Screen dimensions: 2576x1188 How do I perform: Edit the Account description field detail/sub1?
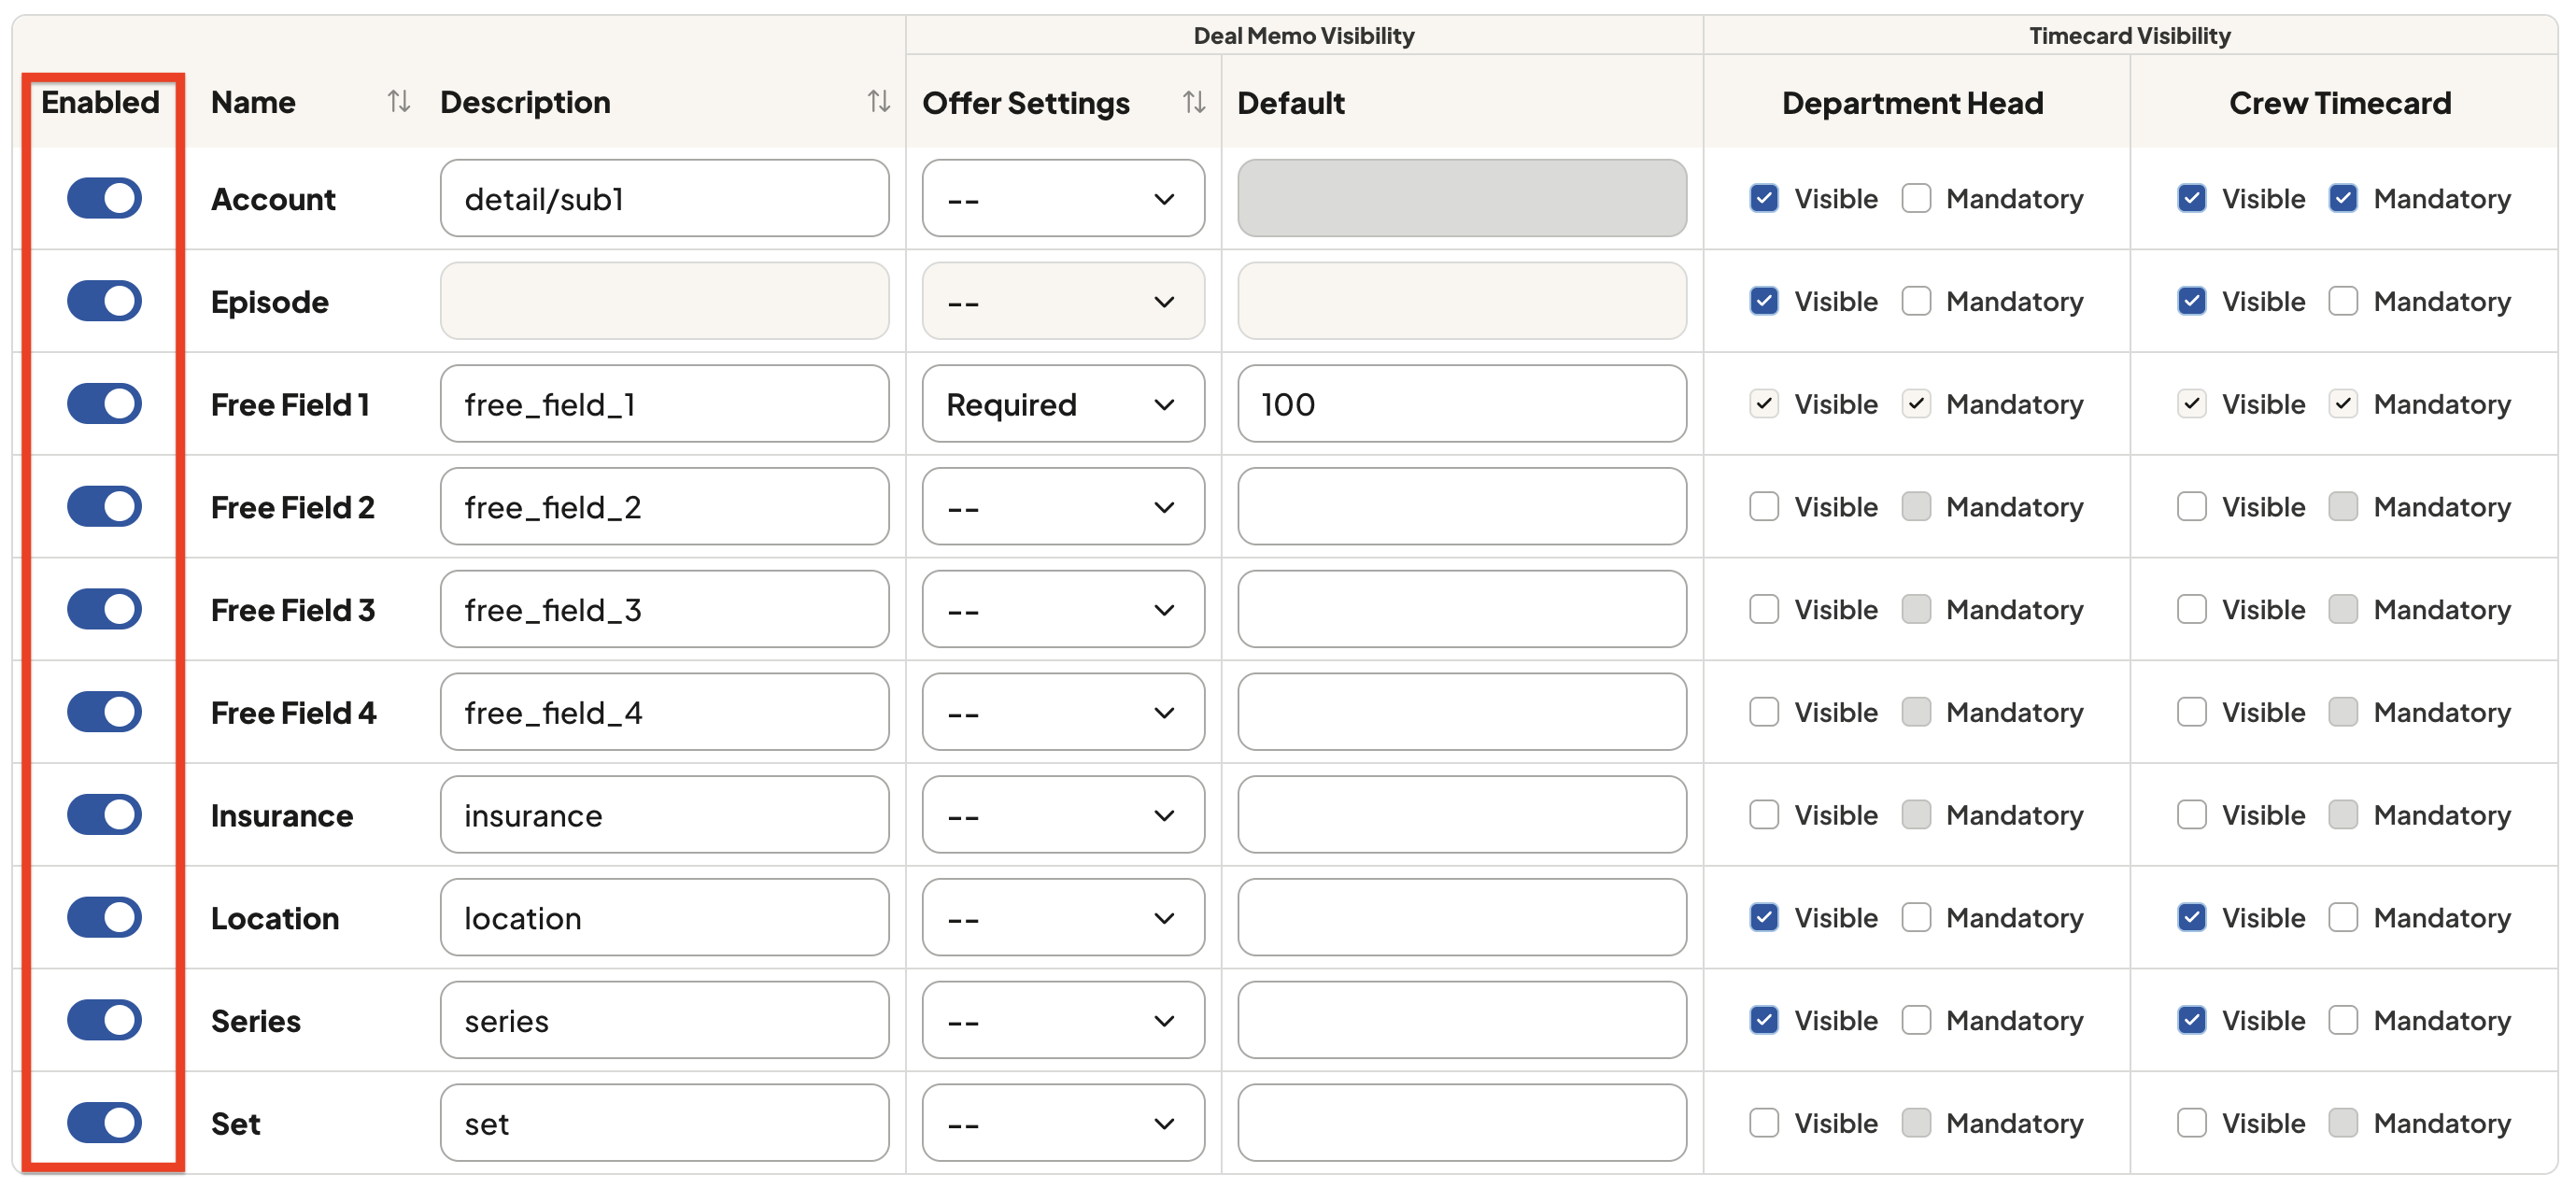pyautogui.click(x=664, y=198)
